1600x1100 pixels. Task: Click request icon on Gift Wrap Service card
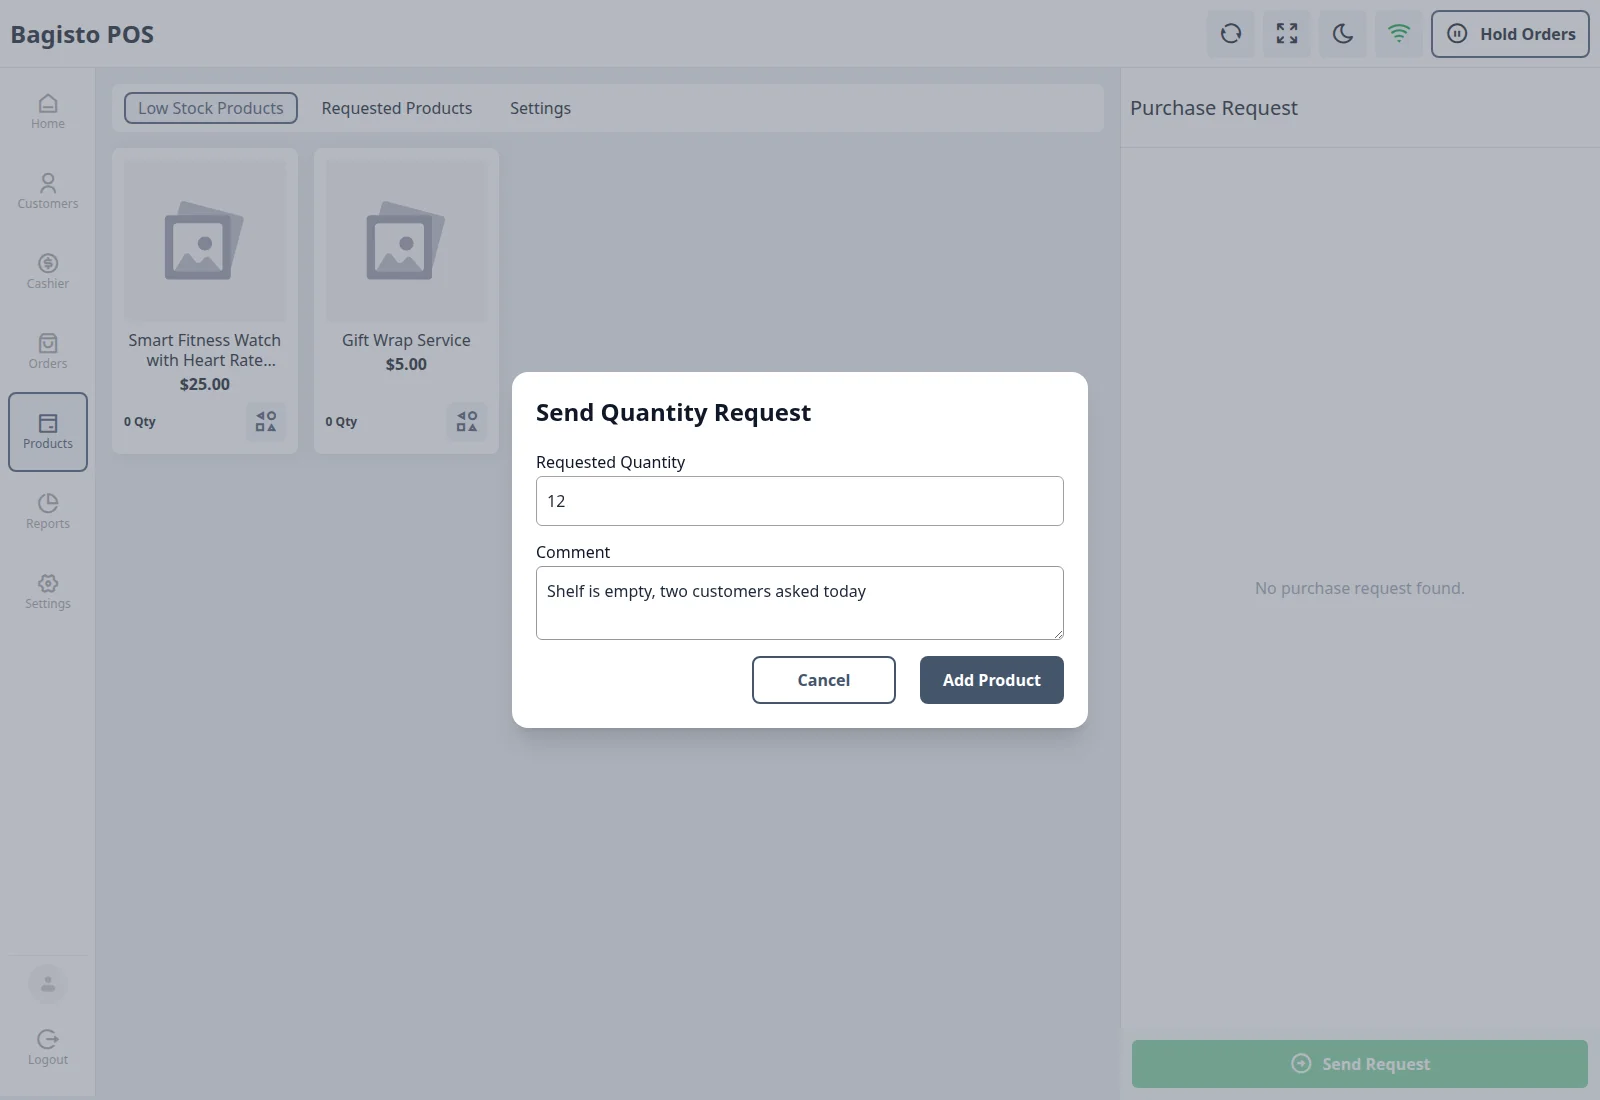click(467, 422)
